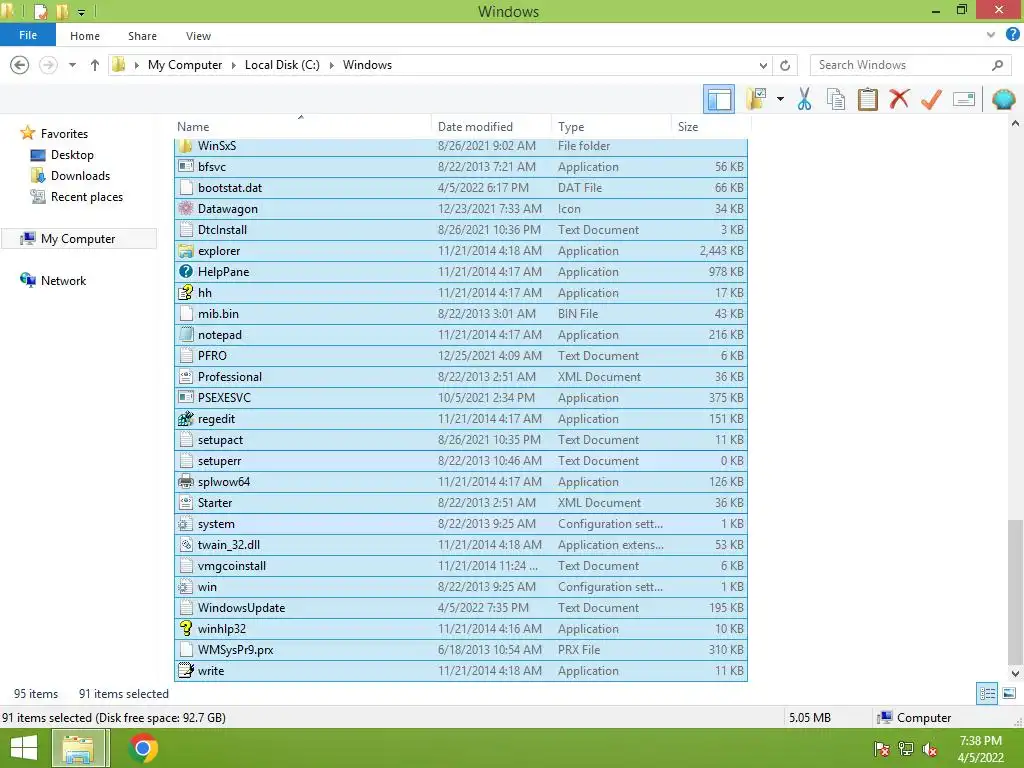This screenshot has height=768, width=1024.
Task: Select the winhlp32 help icon
Action: [x=185, y=628]
